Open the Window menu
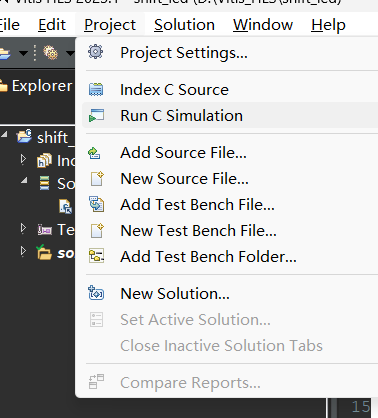The image size is (378, 418). [263, 25]
